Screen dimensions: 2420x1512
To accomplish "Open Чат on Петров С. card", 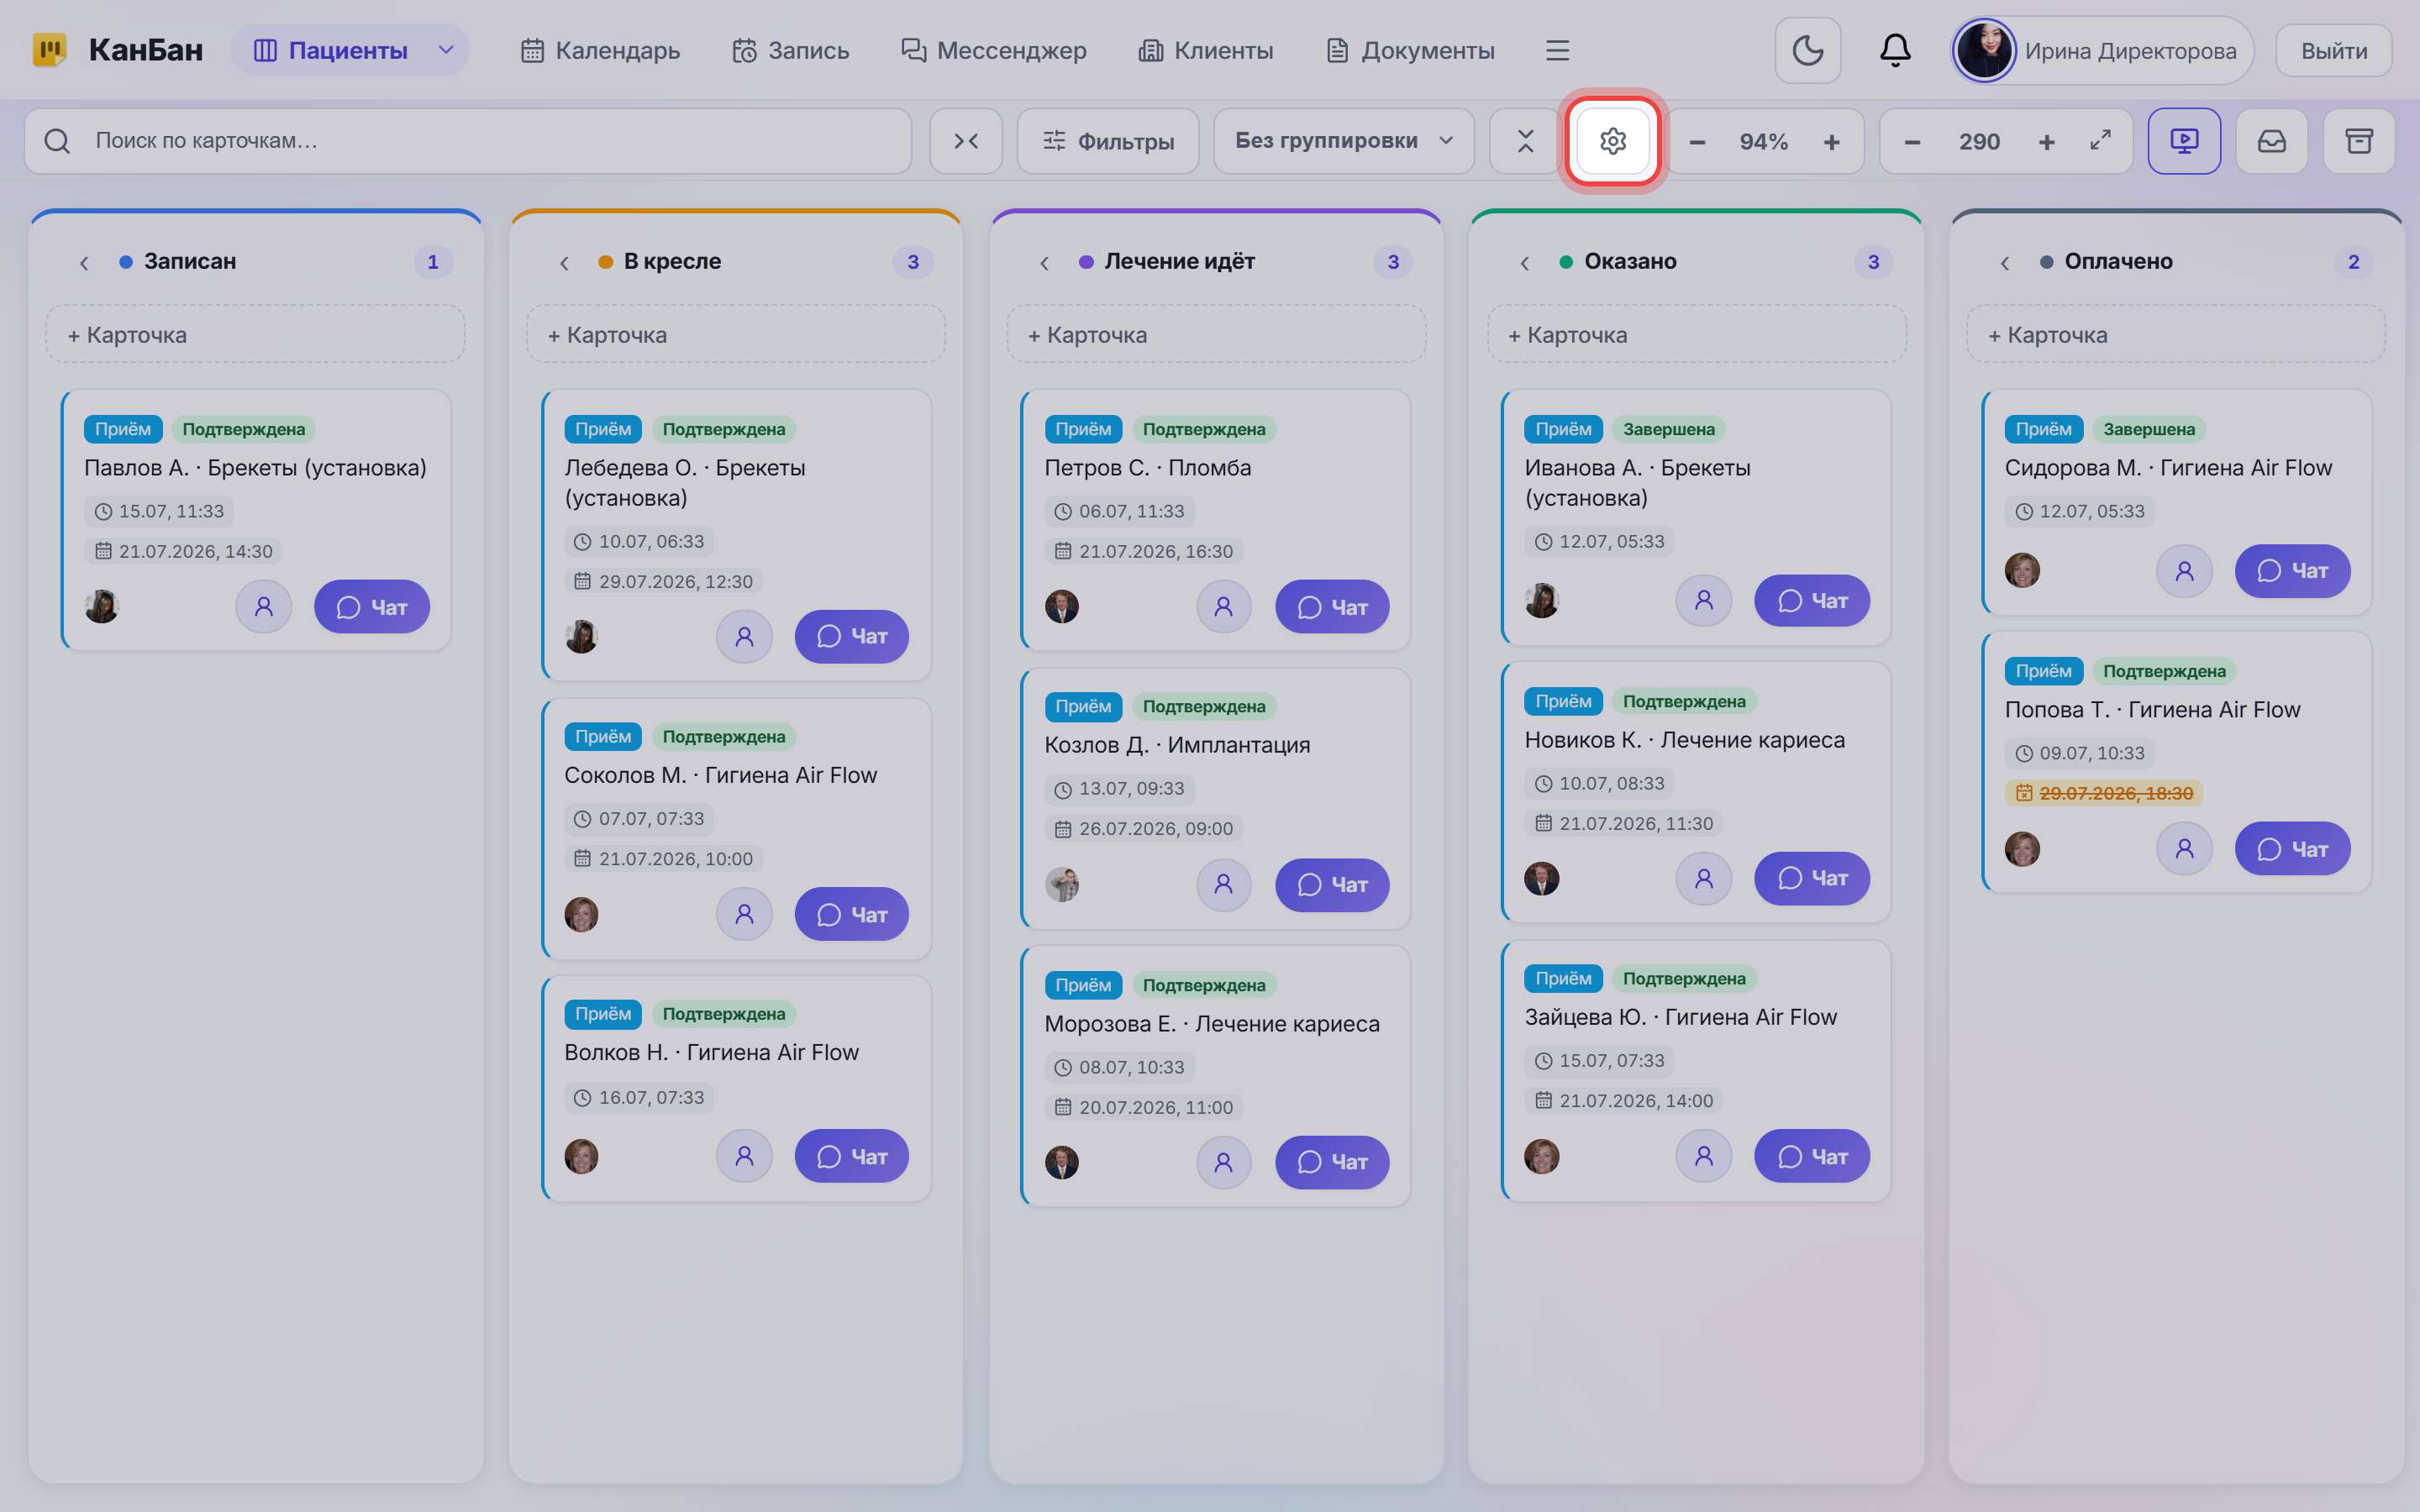I will [x=1332, y=607].
